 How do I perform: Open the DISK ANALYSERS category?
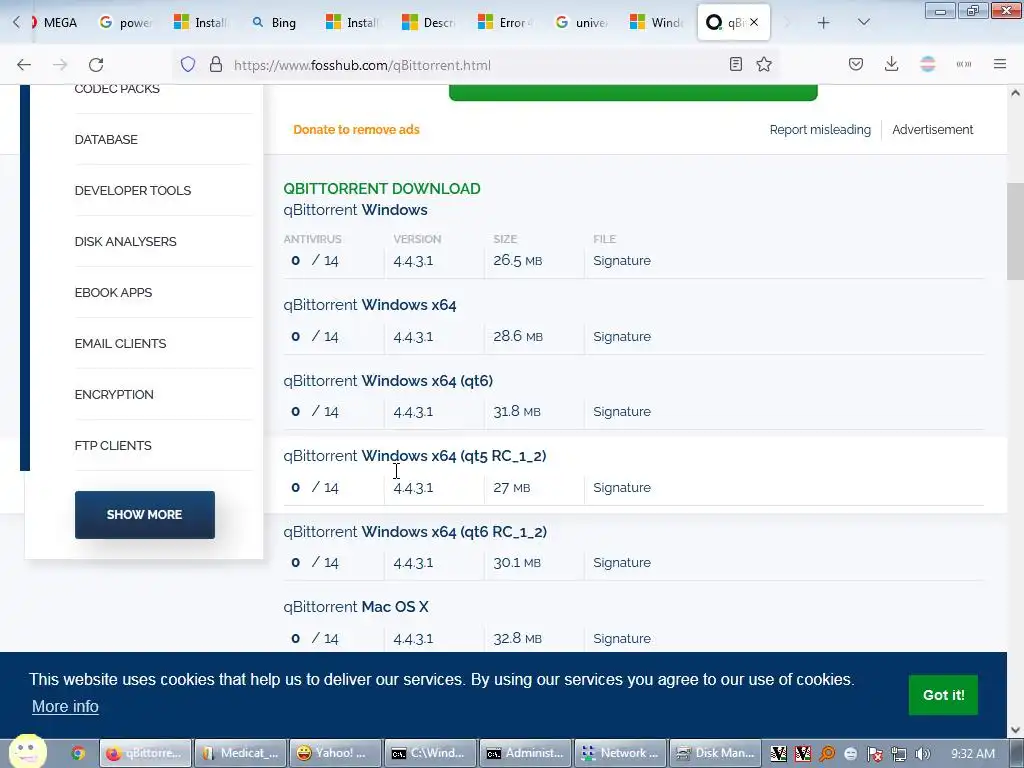(125, 242)
